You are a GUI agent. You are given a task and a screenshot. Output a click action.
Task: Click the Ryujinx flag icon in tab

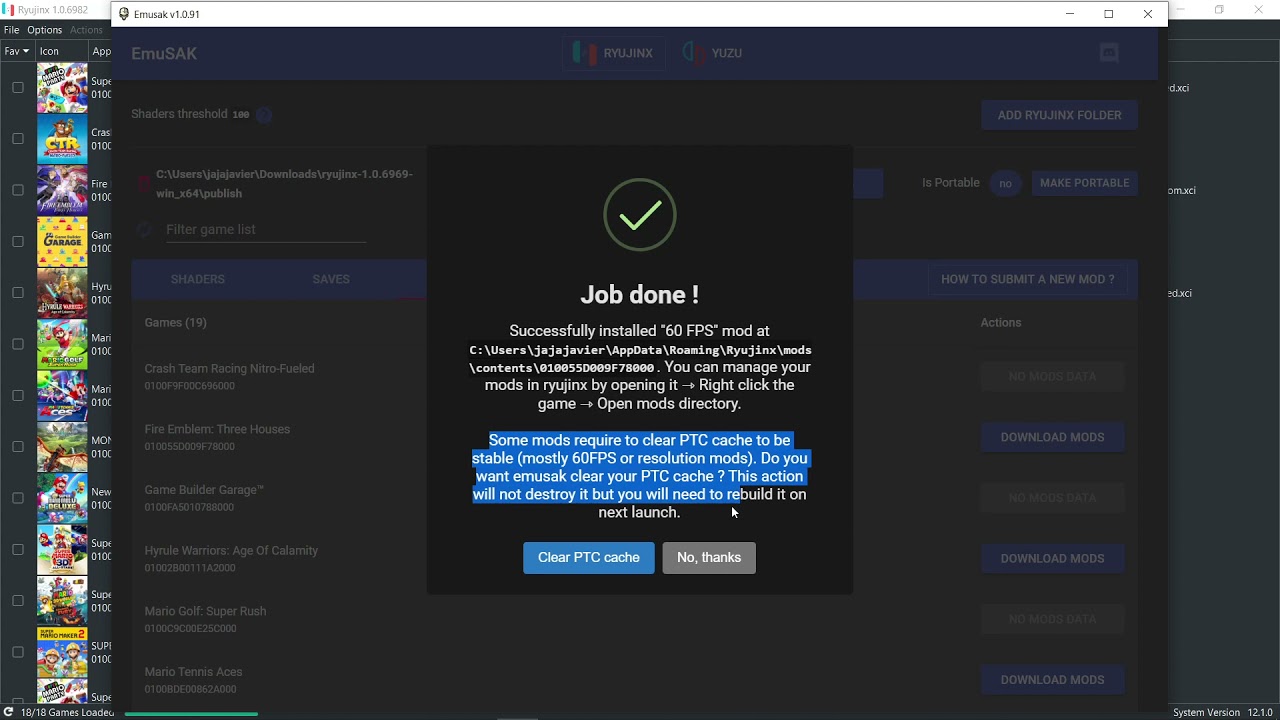click(x=585, y=53)
